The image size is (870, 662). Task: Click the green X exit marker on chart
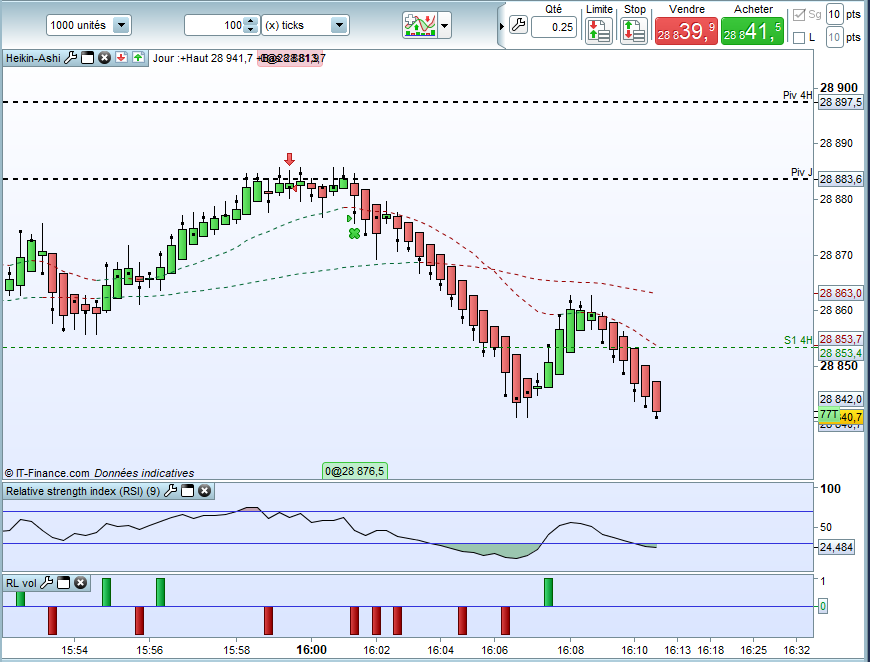tap(355, 234)
